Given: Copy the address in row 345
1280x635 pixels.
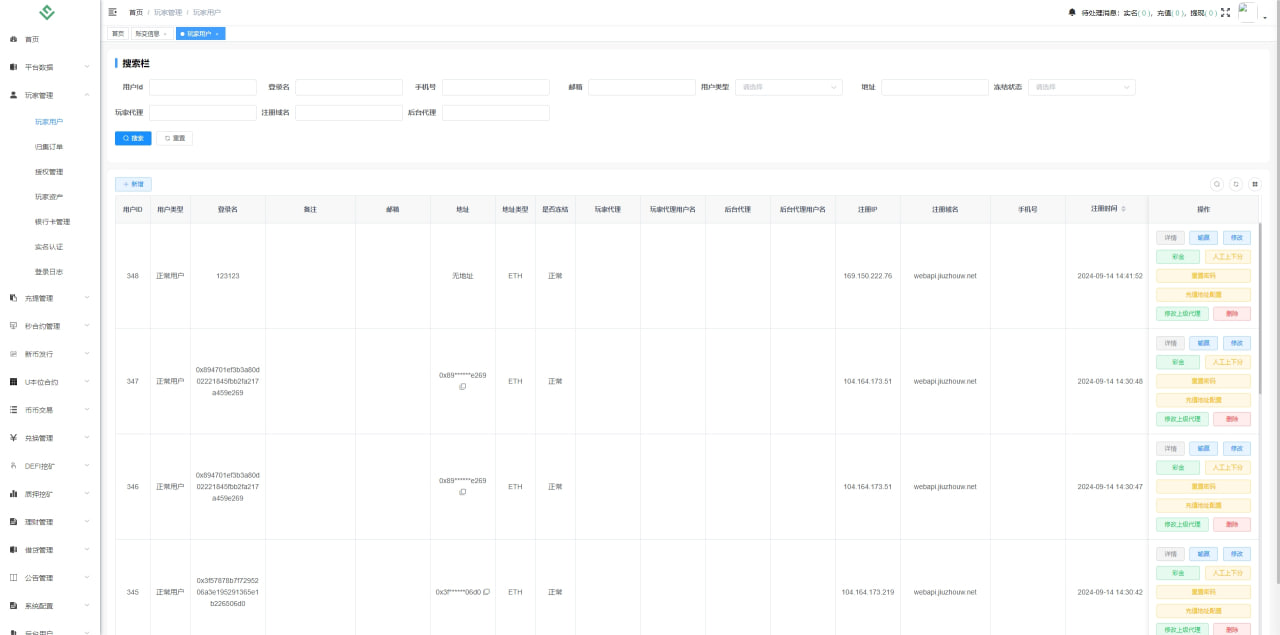Looking at the screenshot, I should [x=486, y=592].
